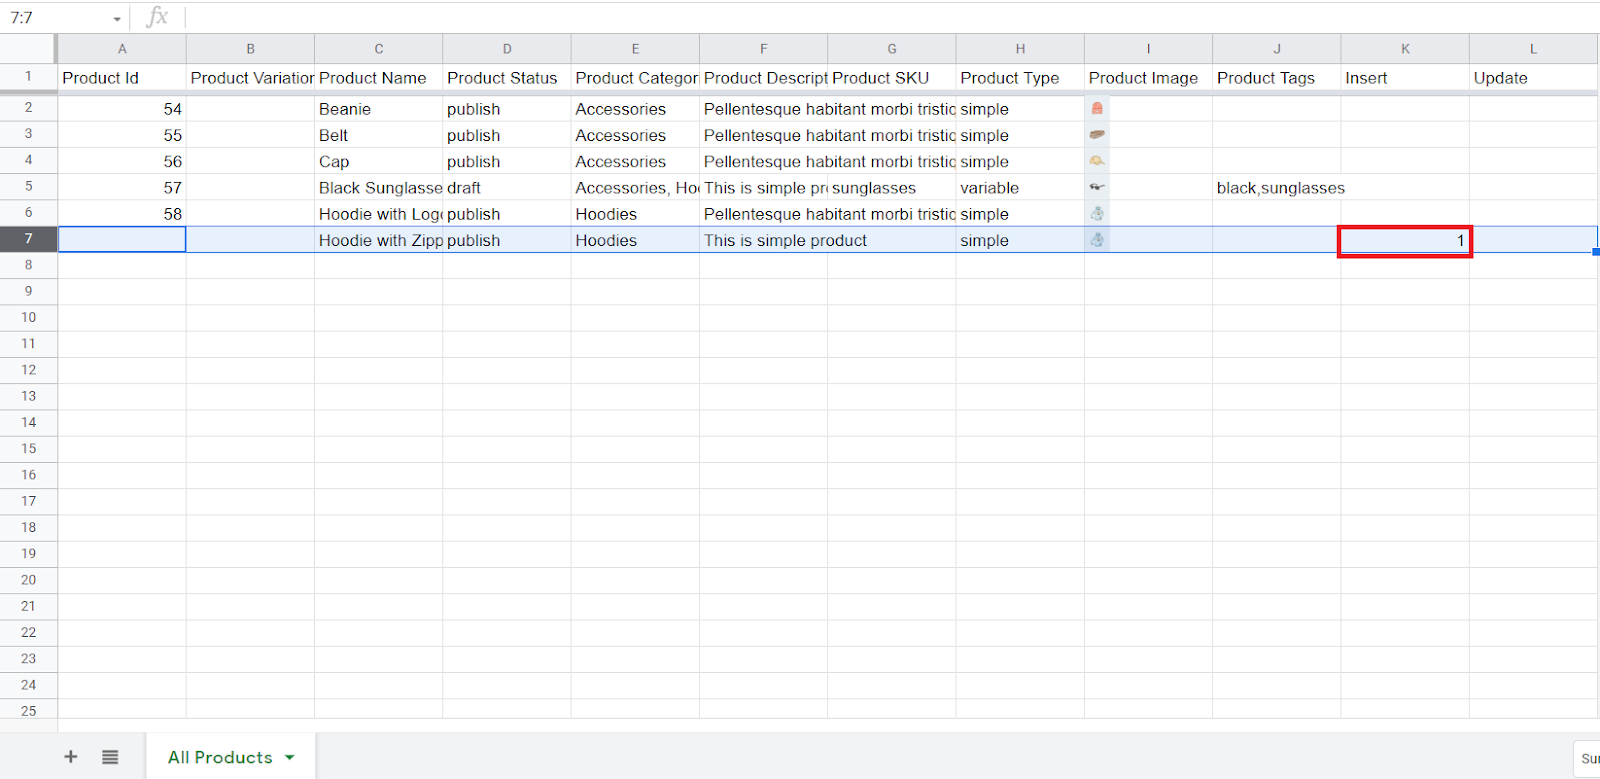Expand the All Products tab dropdown arrow
The image size is (1600, 779).
(x=290, y=757)
